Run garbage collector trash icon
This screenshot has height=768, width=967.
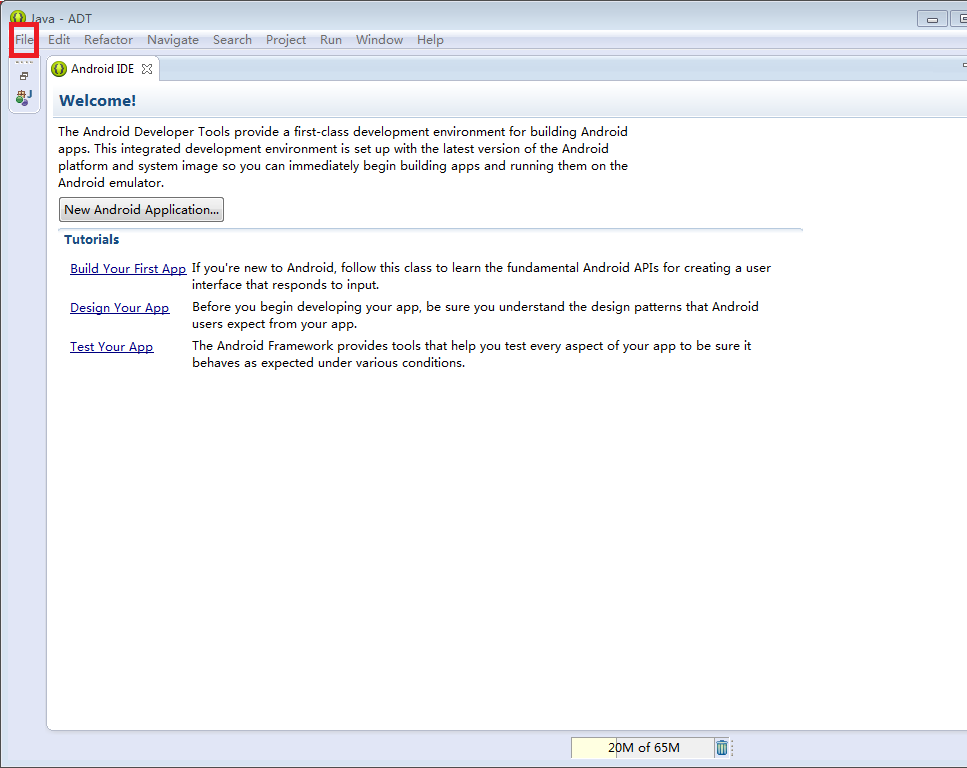pyautogui.click(x=722, y=748)
